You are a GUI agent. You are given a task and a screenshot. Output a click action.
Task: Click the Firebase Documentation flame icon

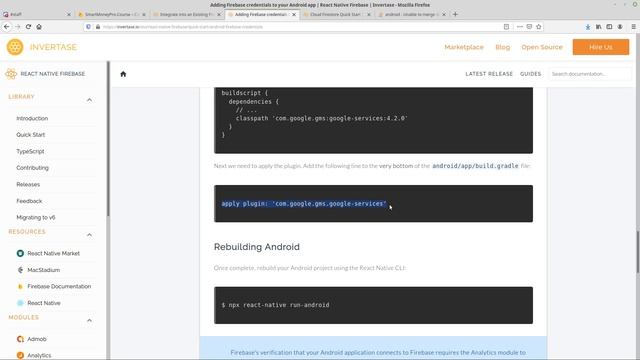[x=20, y=287]
